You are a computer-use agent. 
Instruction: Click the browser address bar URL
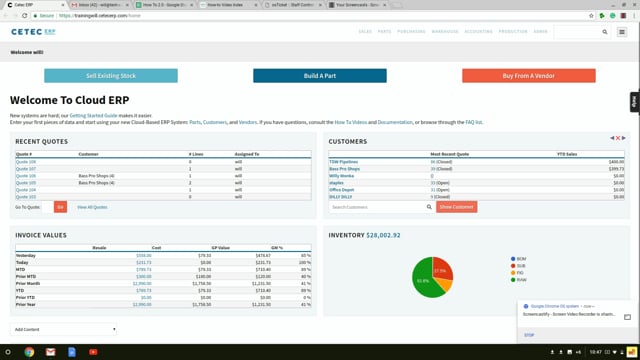[x=100, y=16]
